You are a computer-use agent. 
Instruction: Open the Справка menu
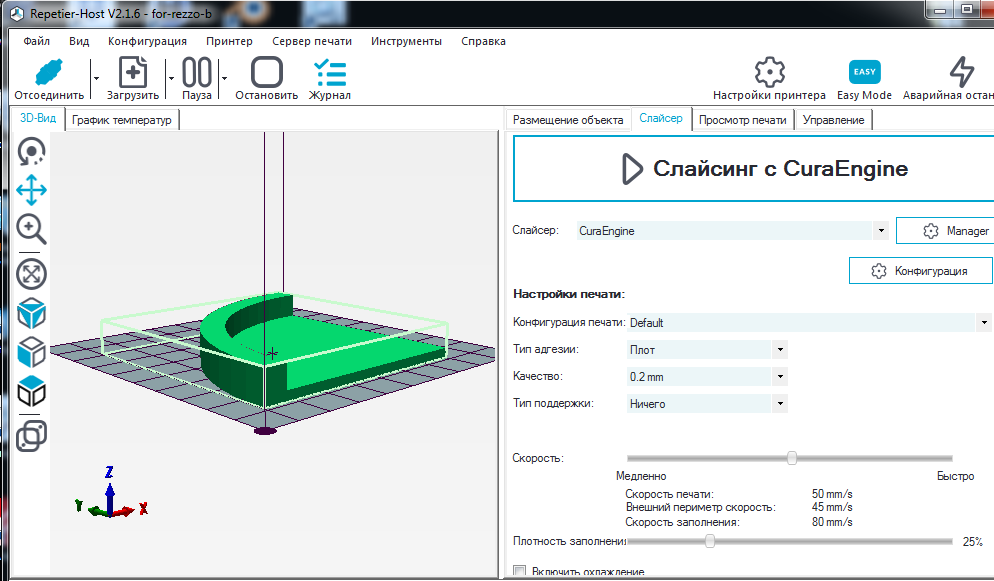pos(484,41)
